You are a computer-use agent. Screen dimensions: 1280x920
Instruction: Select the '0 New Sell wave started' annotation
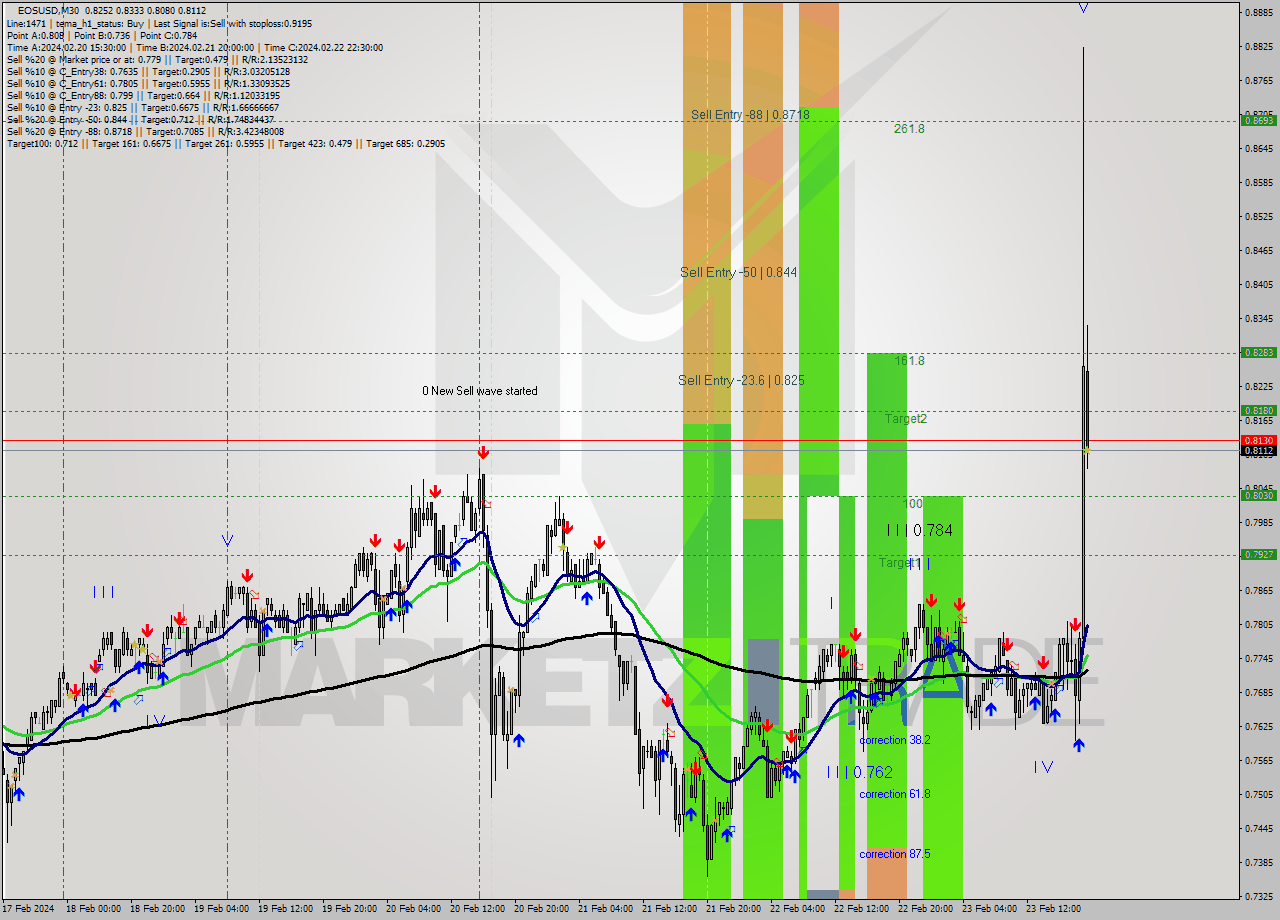479,391
